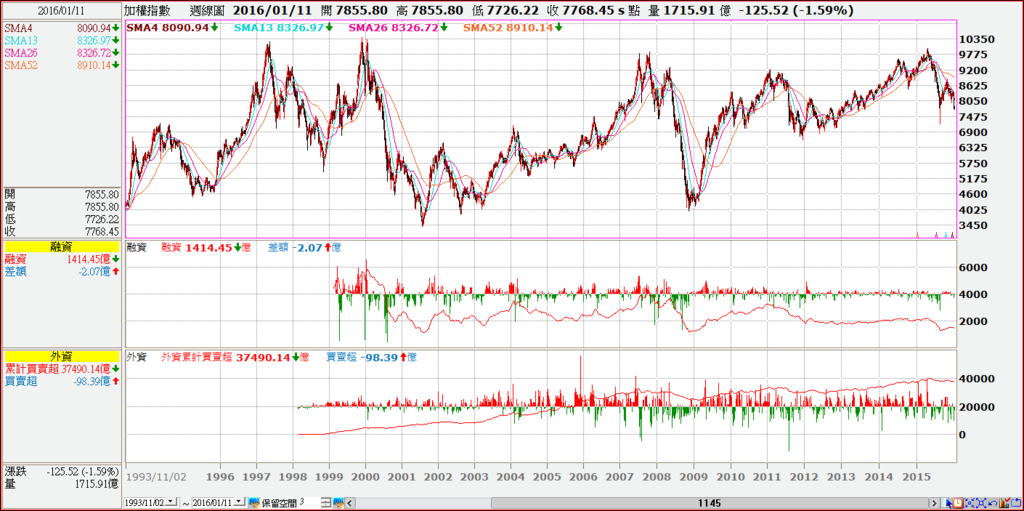Click 融資 1414.45億 in the side panel
This screenshot has height=511, width=1024.
(60, 259)
